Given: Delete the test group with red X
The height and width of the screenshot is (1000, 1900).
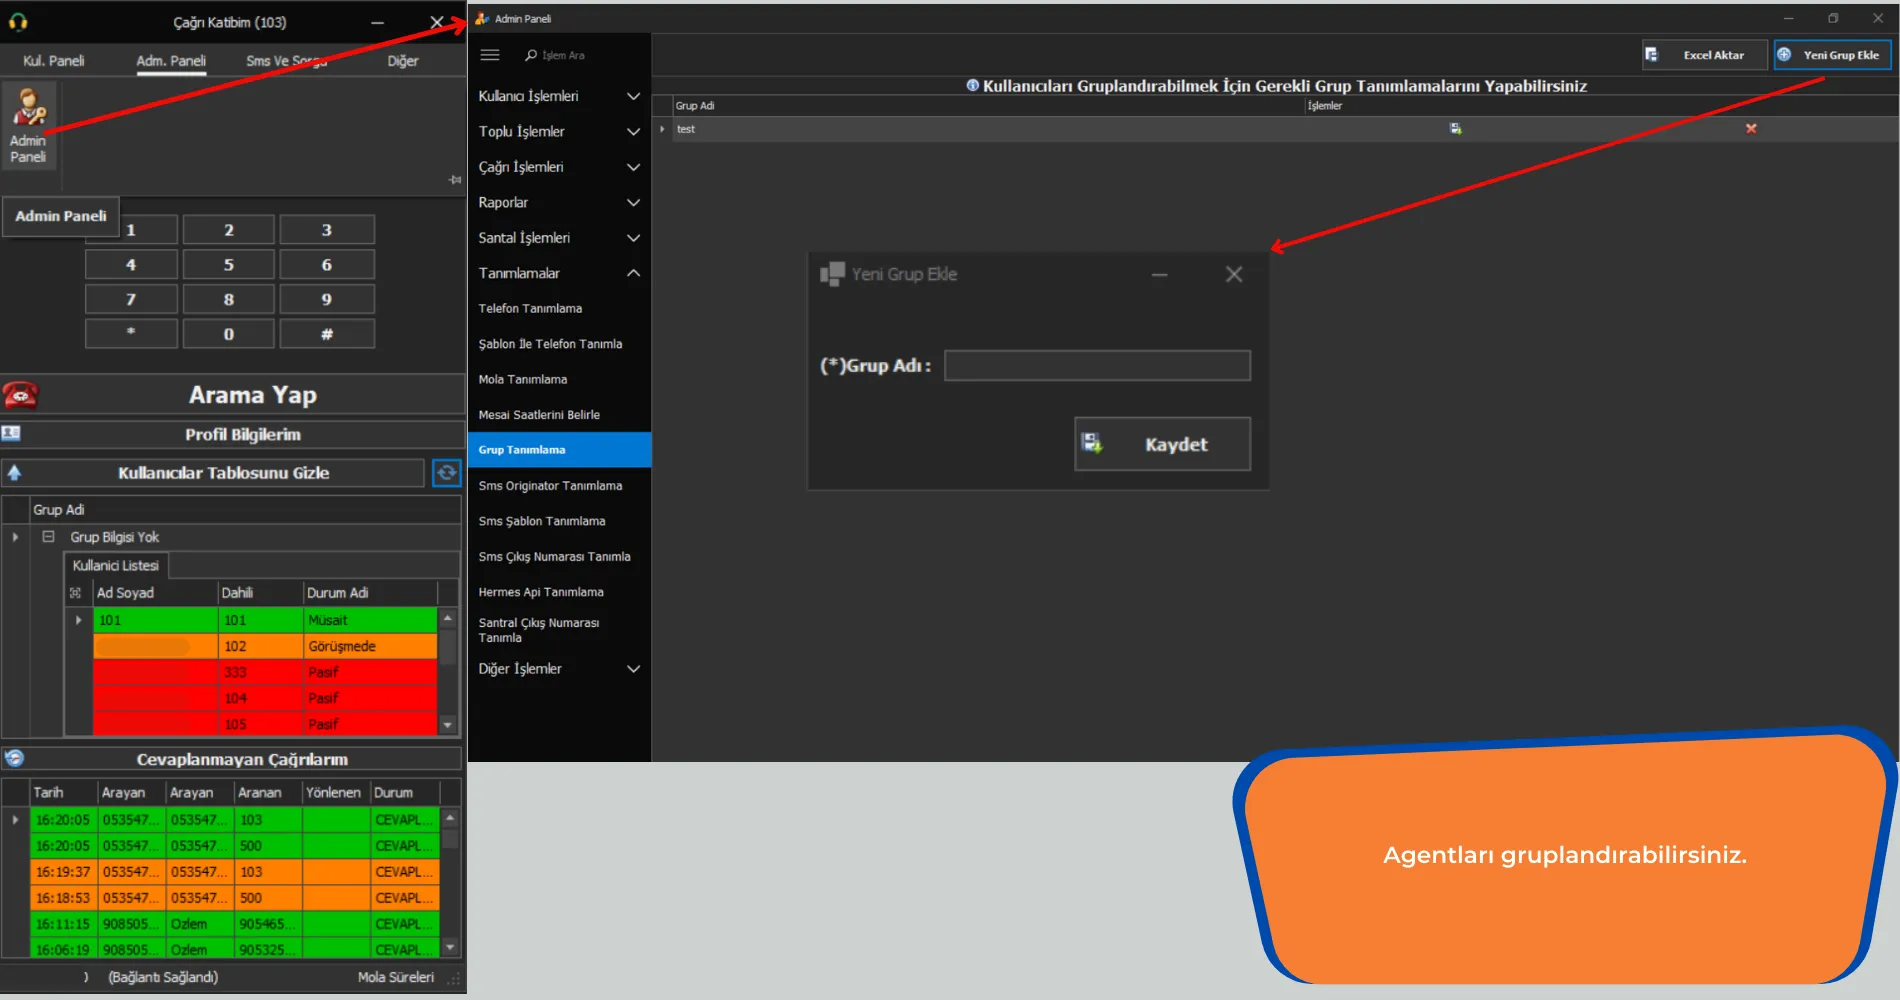Looking at the screenshot, I should point(1751,129).
